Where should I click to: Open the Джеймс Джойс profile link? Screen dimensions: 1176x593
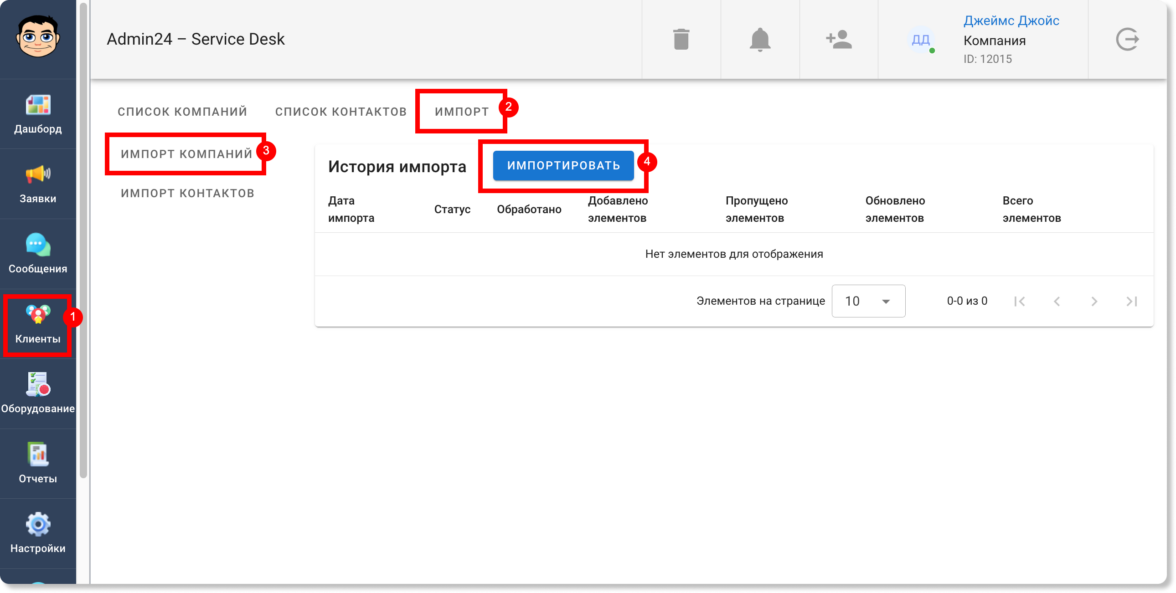coord(1011,21)
